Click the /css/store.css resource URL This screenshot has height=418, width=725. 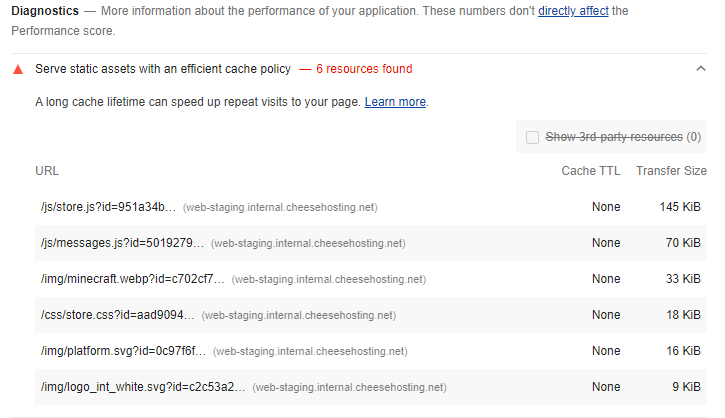tap(116, 315)
